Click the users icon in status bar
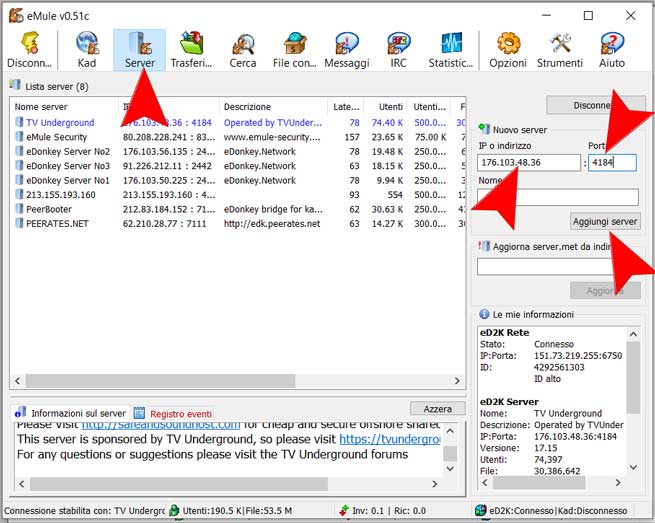Screen dimensions: 655x523 (174, 510)
